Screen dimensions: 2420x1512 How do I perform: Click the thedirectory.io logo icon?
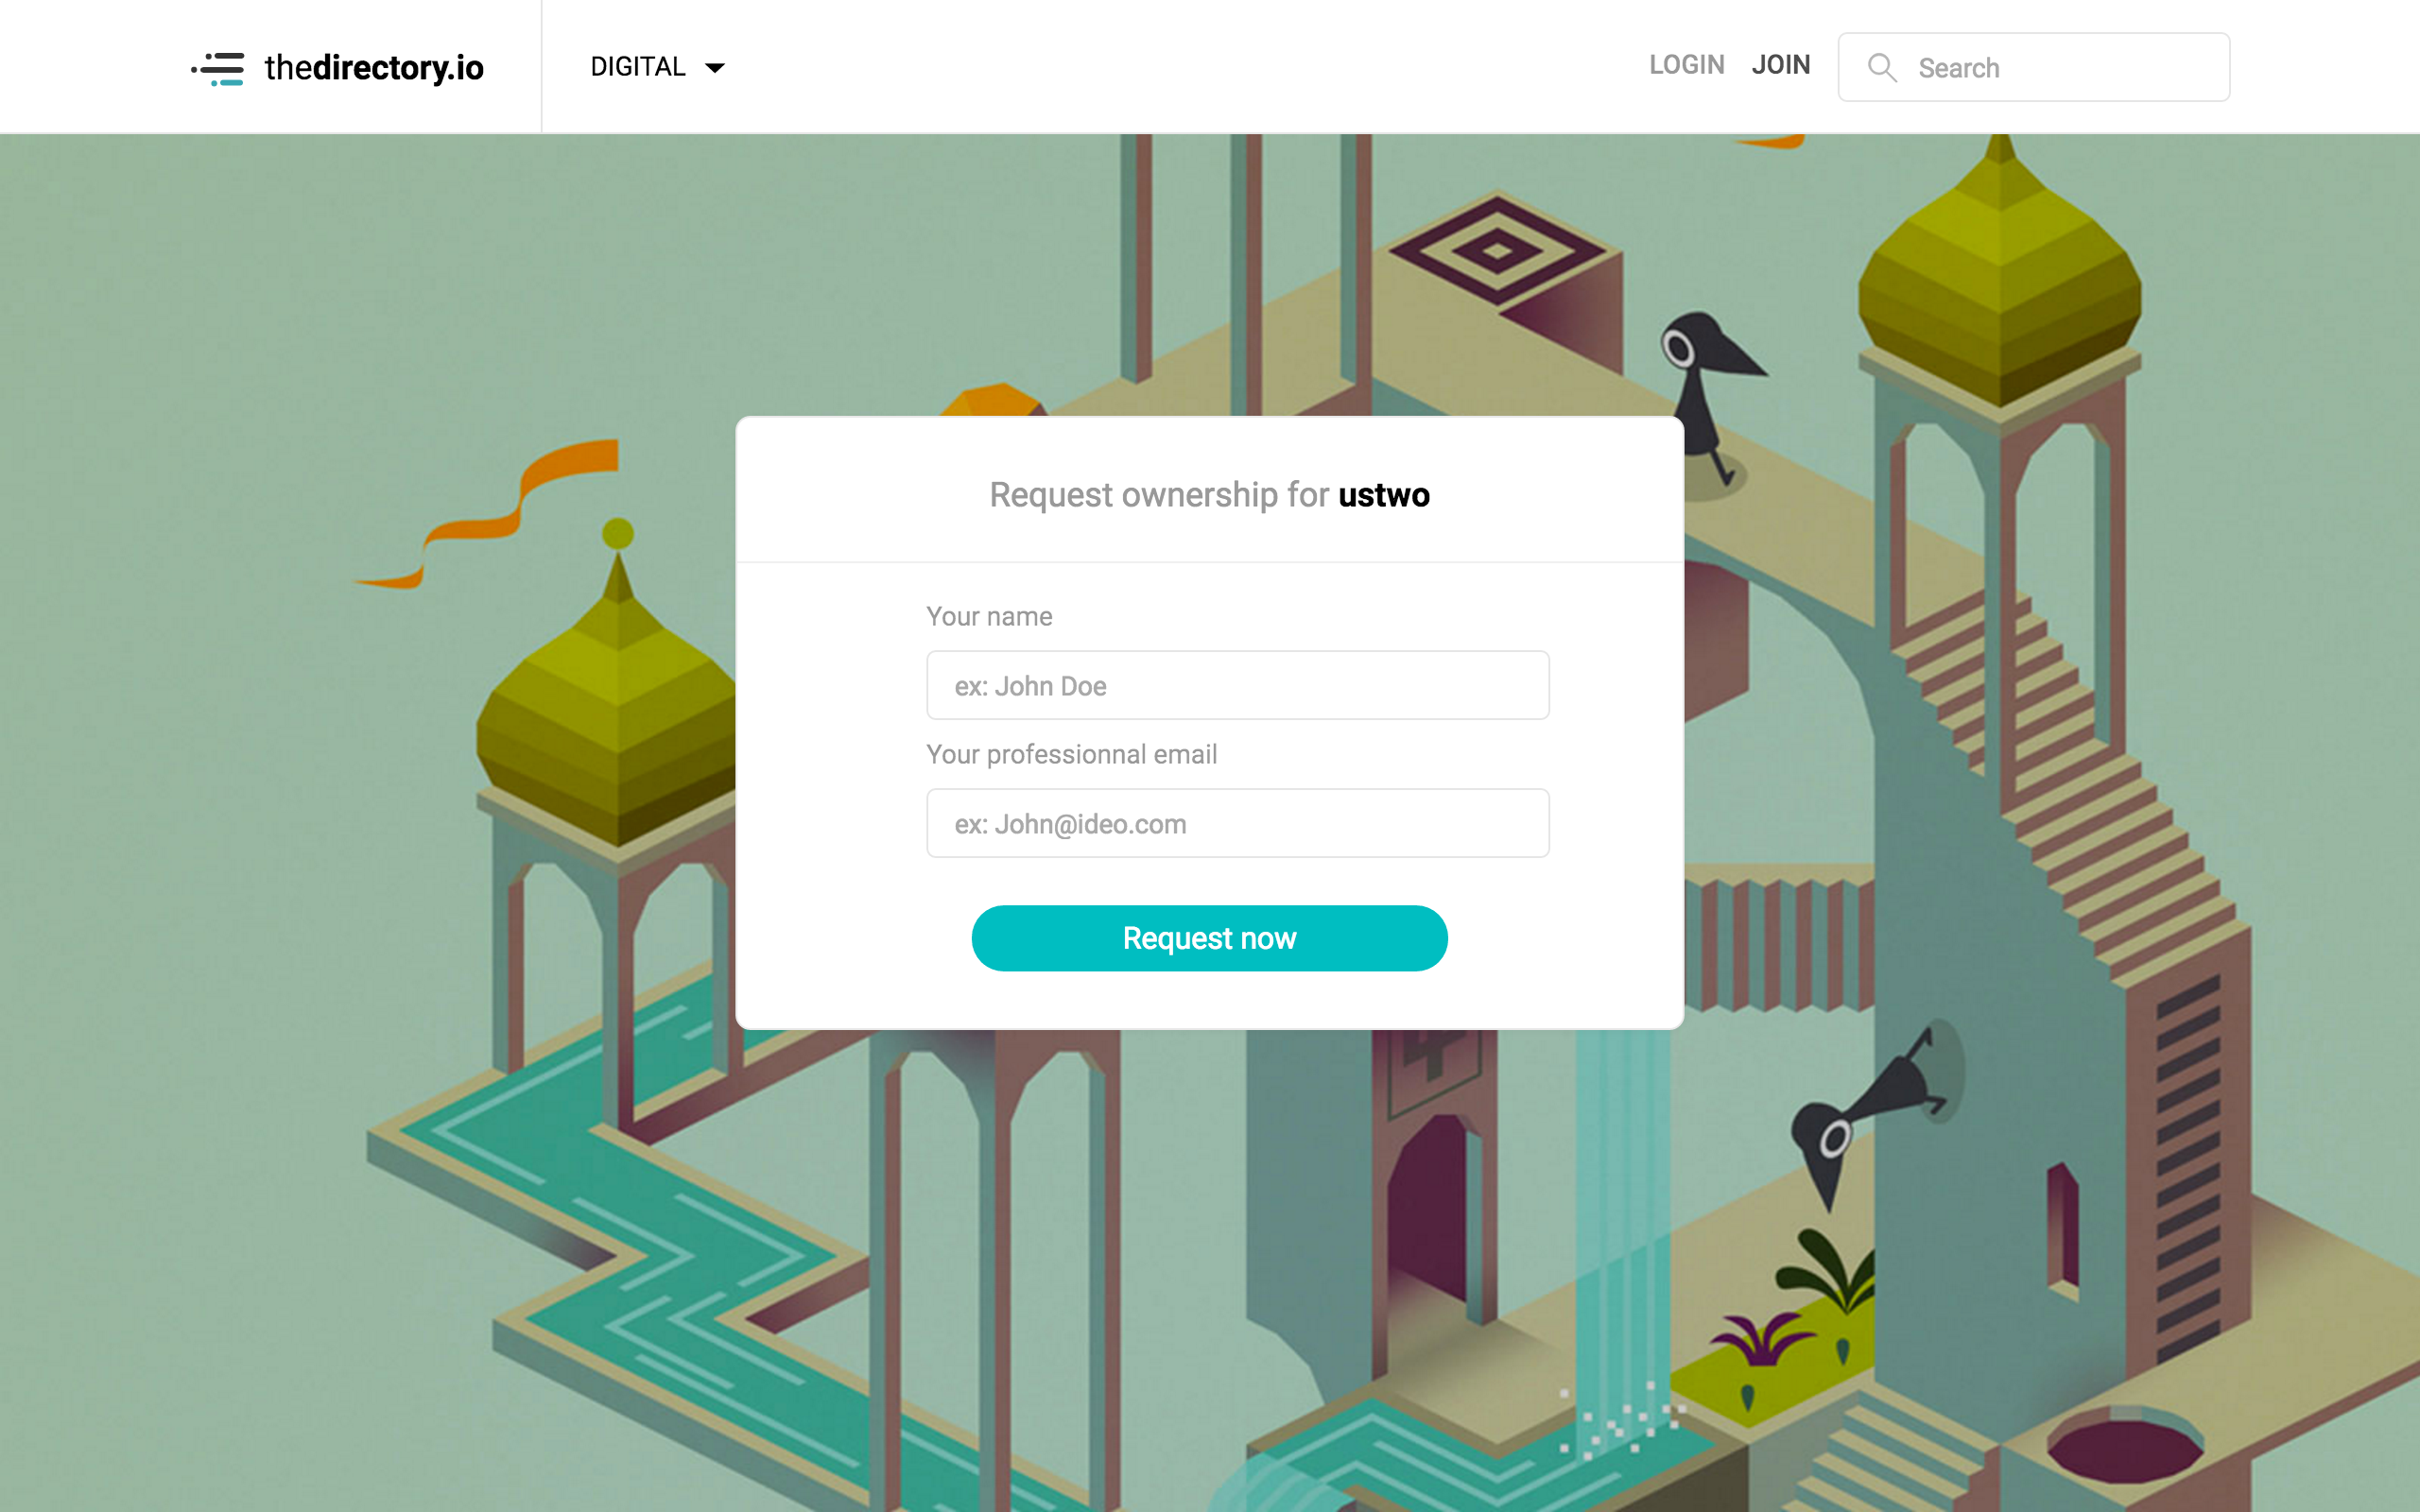point(218,68)
